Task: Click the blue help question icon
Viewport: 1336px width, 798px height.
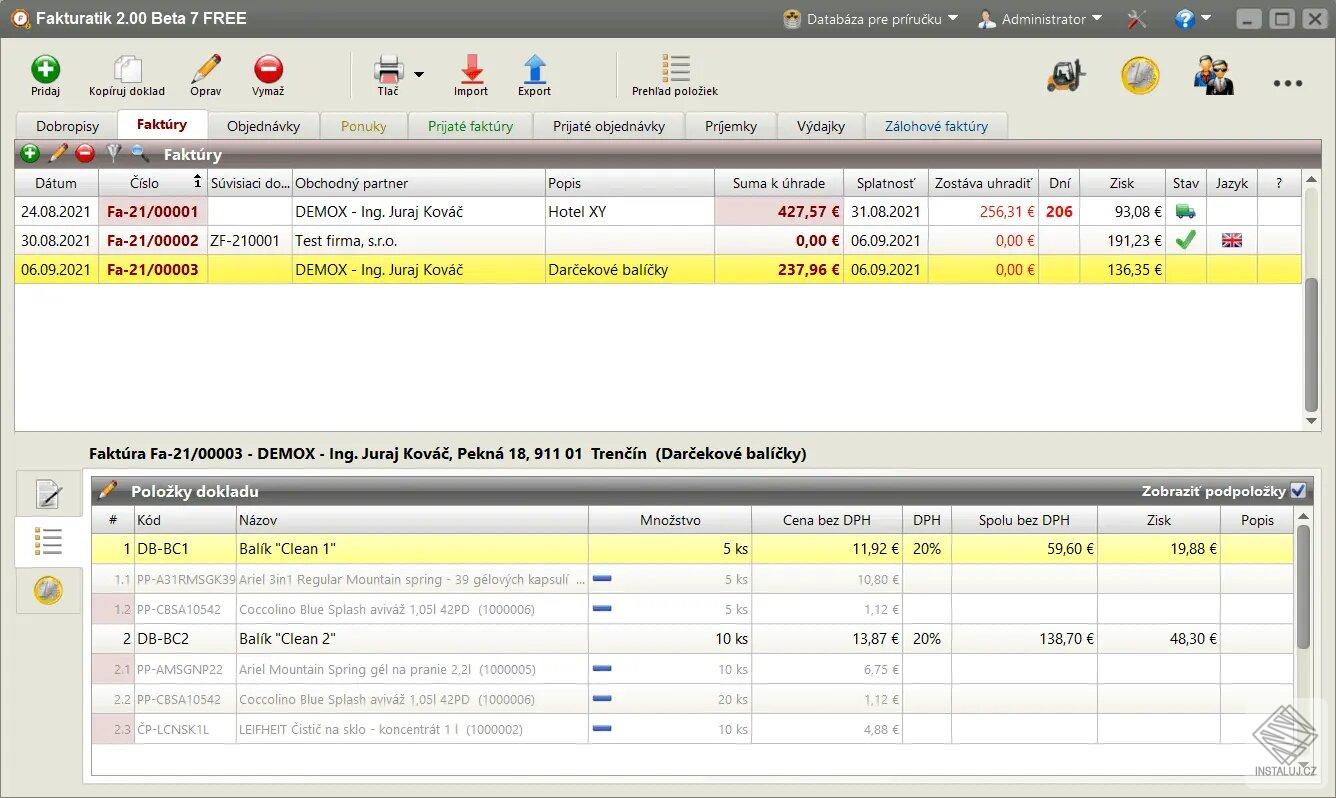Action: coord(1185,19)
